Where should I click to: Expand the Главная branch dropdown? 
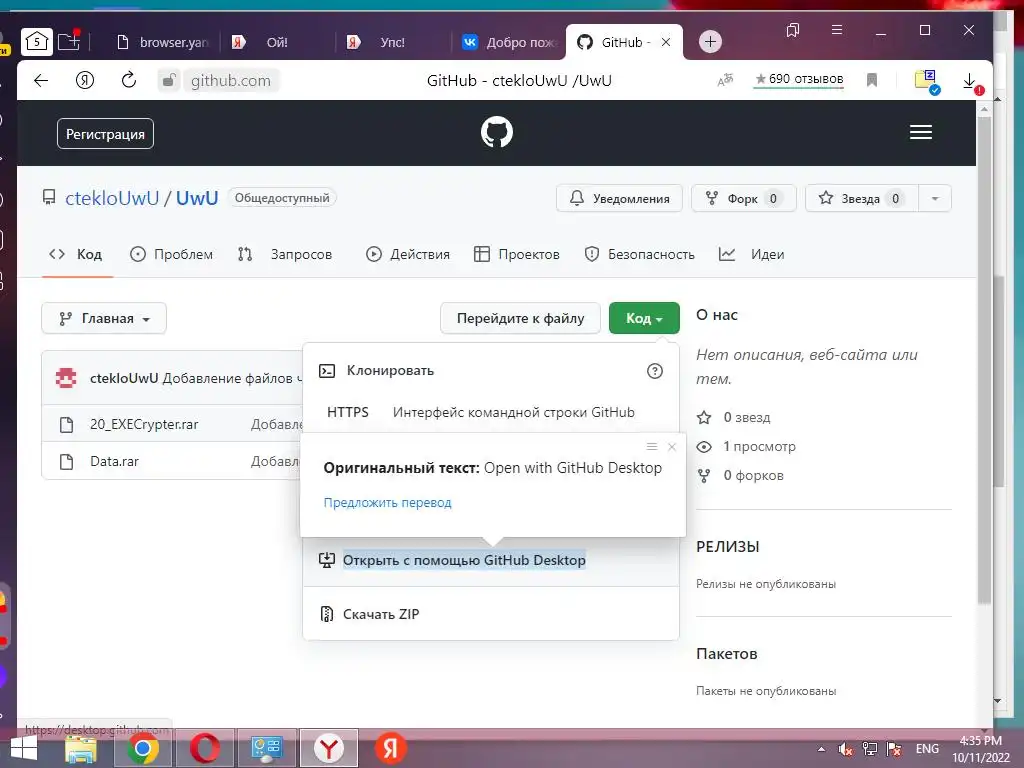pos(104,318)
